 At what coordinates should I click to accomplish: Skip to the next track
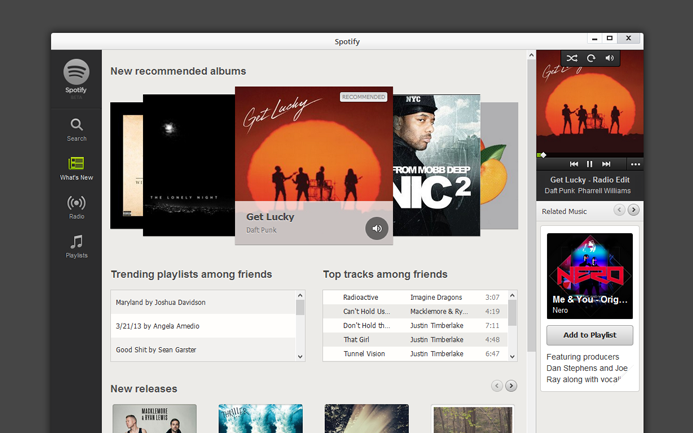click(x=606, y=164)
